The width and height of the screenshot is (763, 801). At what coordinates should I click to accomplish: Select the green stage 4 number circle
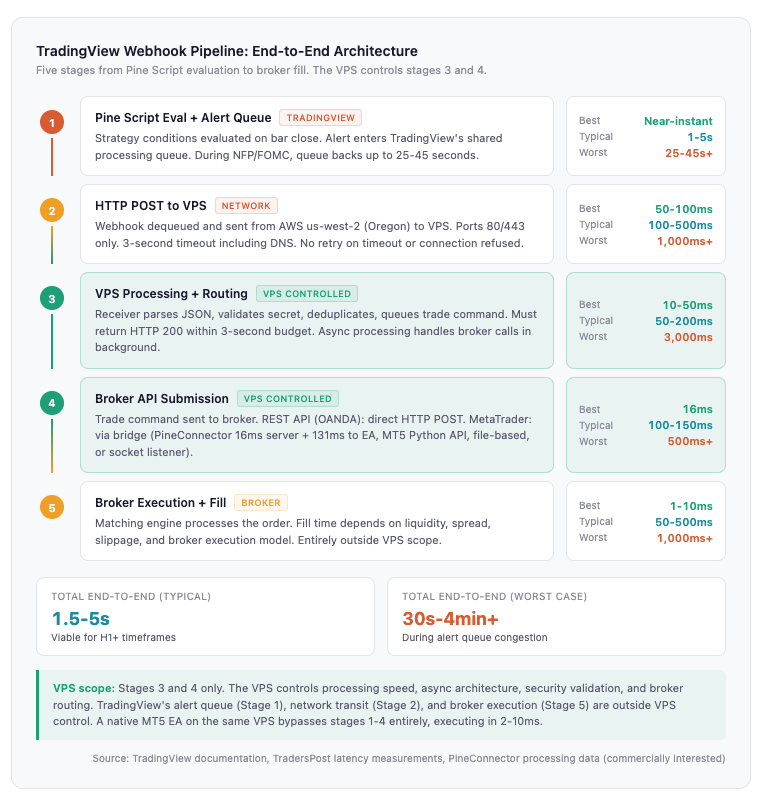[x=52, y=403]
